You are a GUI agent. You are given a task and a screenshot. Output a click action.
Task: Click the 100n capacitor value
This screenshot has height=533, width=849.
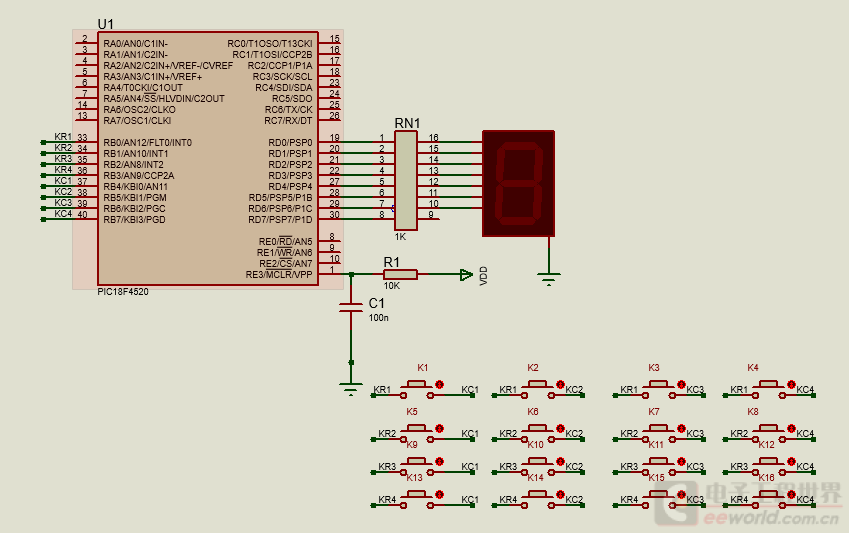[x=378, y=318]
